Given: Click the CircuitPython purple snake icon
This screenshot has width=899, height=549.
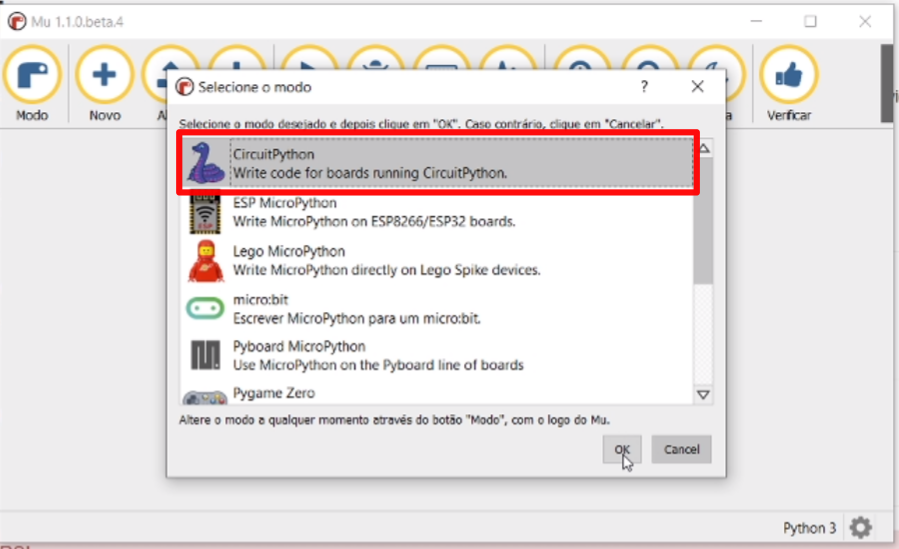Looking at the screenshot, I should 205,163.
